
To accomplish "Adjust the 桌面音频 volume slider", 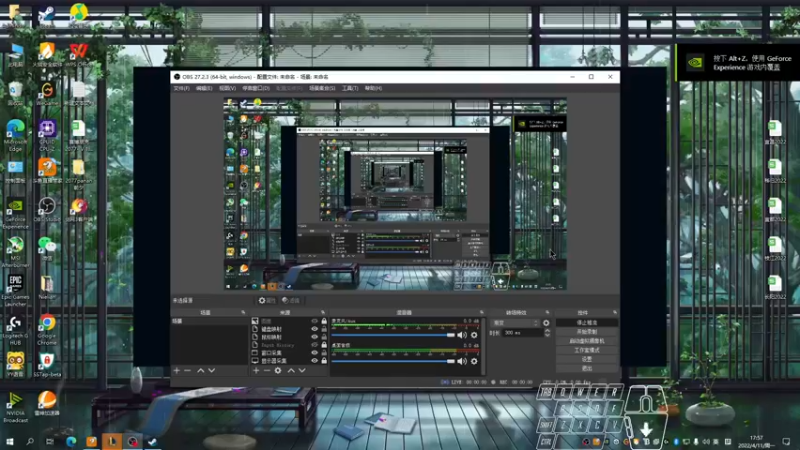I will click(393, 361).
